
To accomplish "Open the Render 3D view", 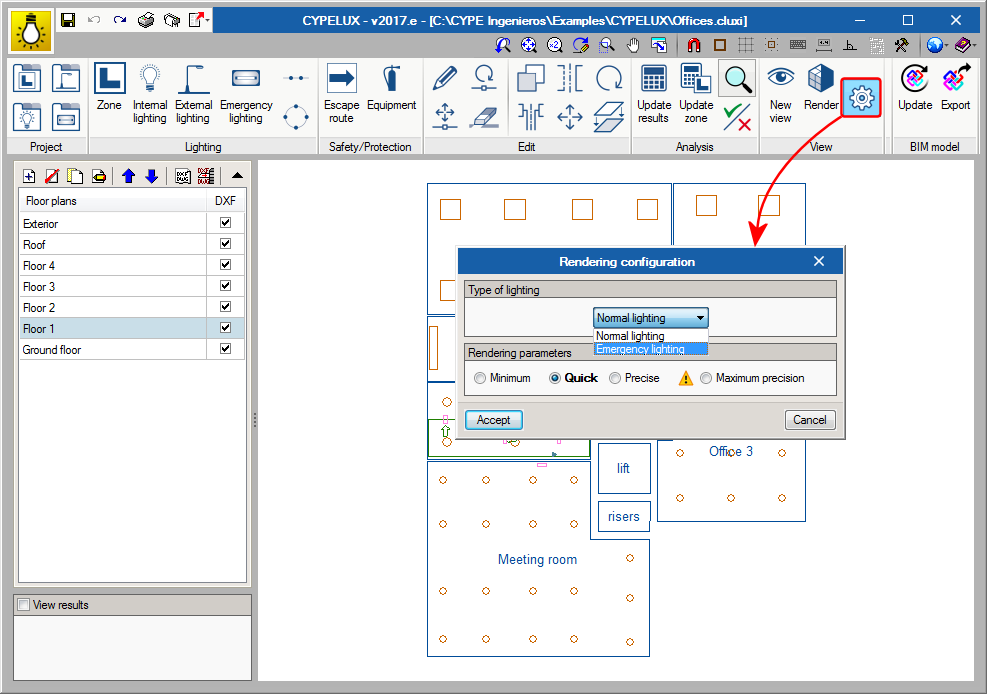I will tap(821, 92).
